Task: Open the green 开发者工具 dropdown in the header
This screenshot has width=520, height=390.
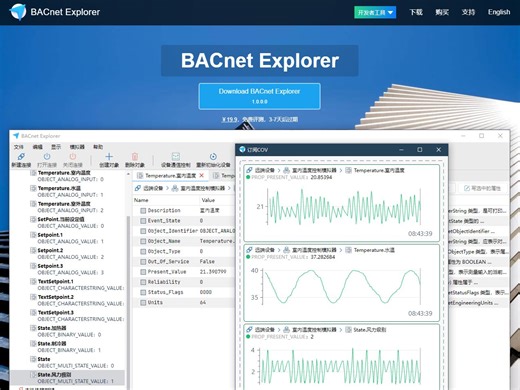Action: click(375, 12)
